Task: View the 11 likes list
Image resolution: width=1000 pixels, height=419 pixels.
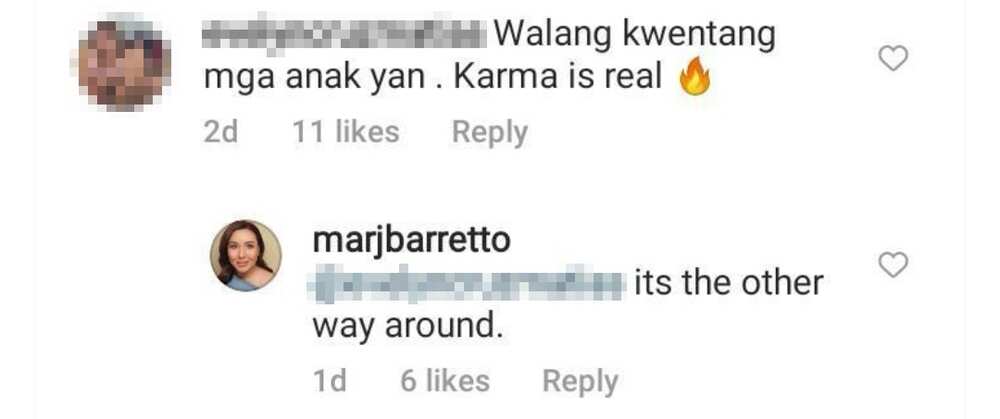Action: click(346, 132)
